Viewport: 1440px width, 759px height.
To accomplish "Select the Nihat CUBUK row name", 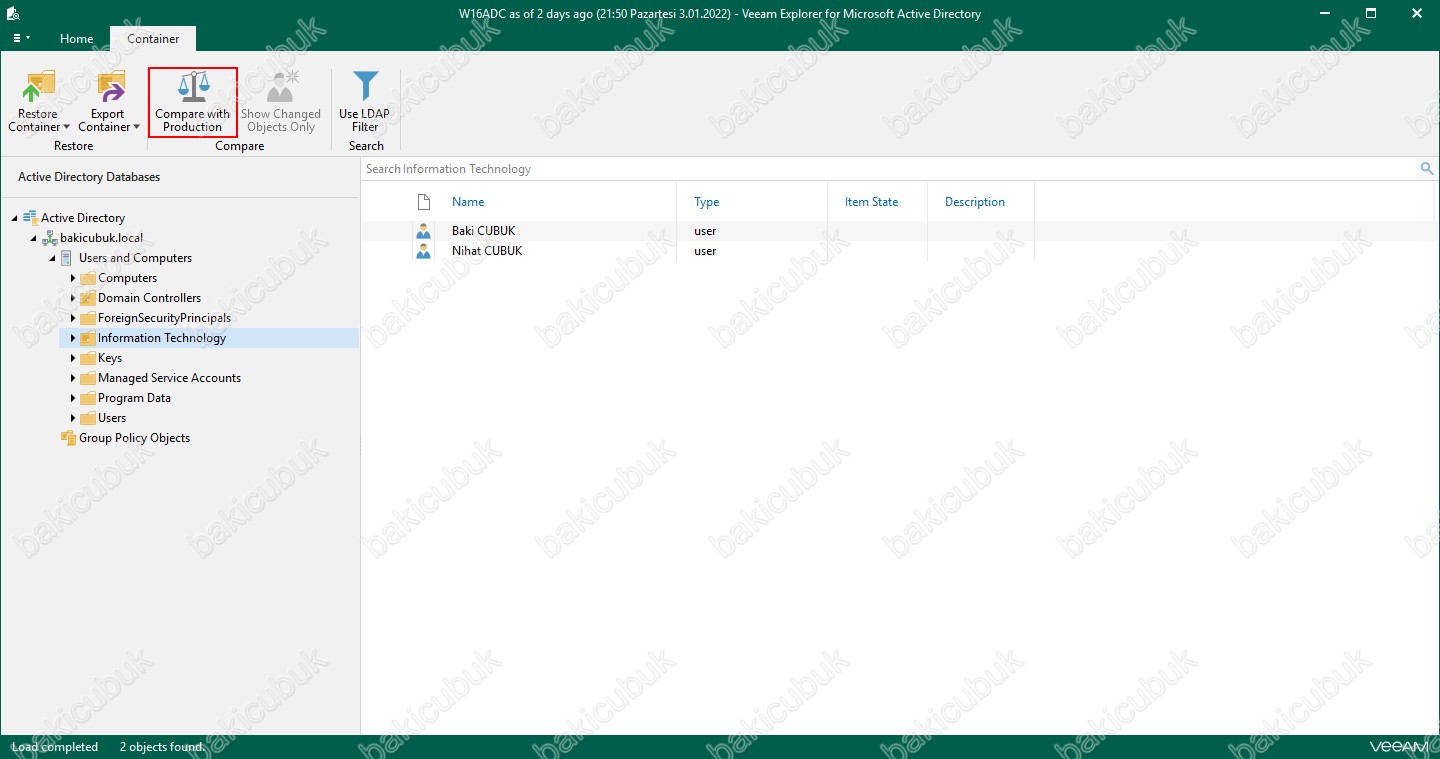I will click(487, 251).
